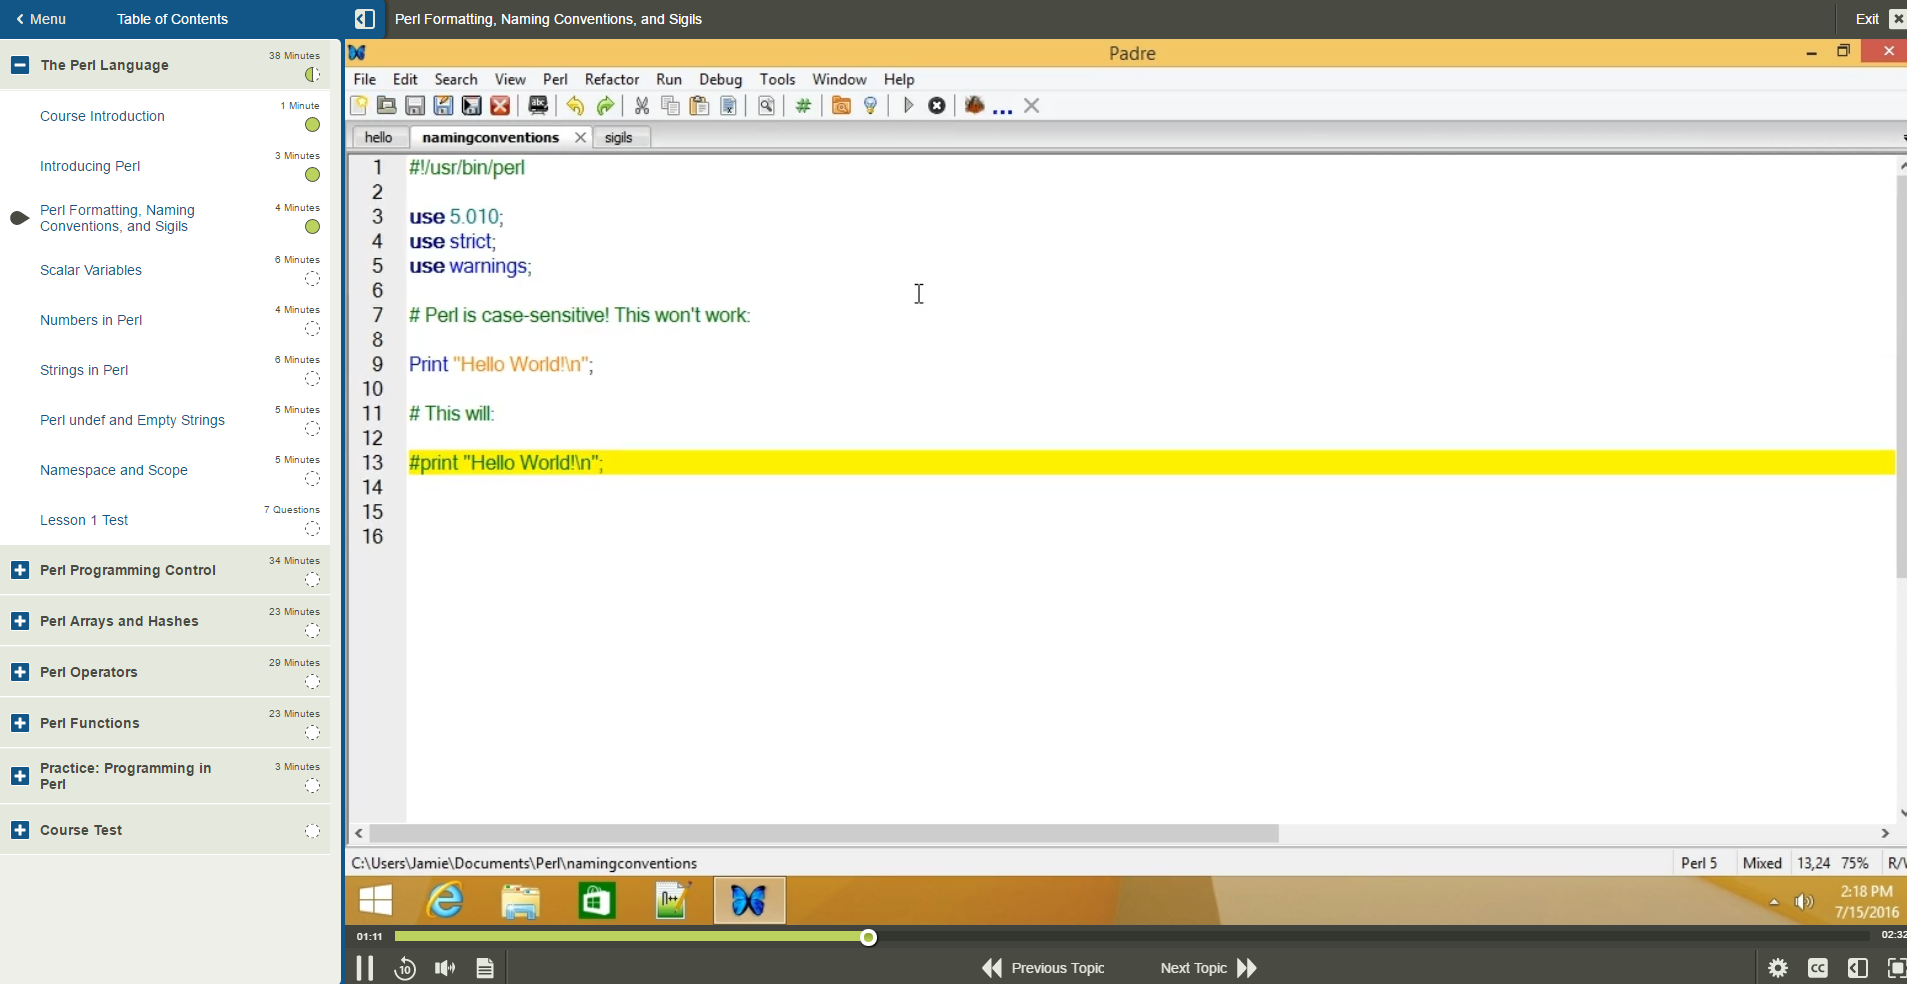Expand the Course Test section
The height and width of the screenshot is (984, 1907).
pyautogui.click(x=18, y=829)
